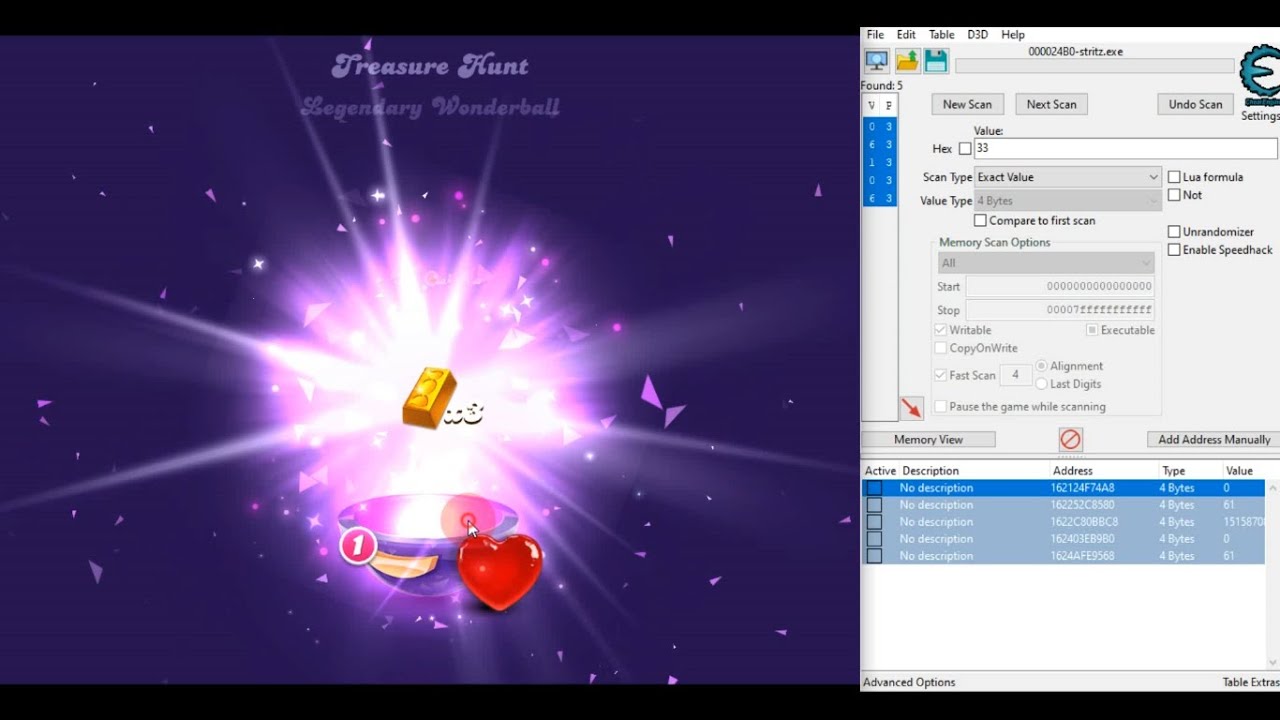Activate checkbox for address 1624AFE9568
This screenshot has width=1280, height=720.
tap(874, 556)
